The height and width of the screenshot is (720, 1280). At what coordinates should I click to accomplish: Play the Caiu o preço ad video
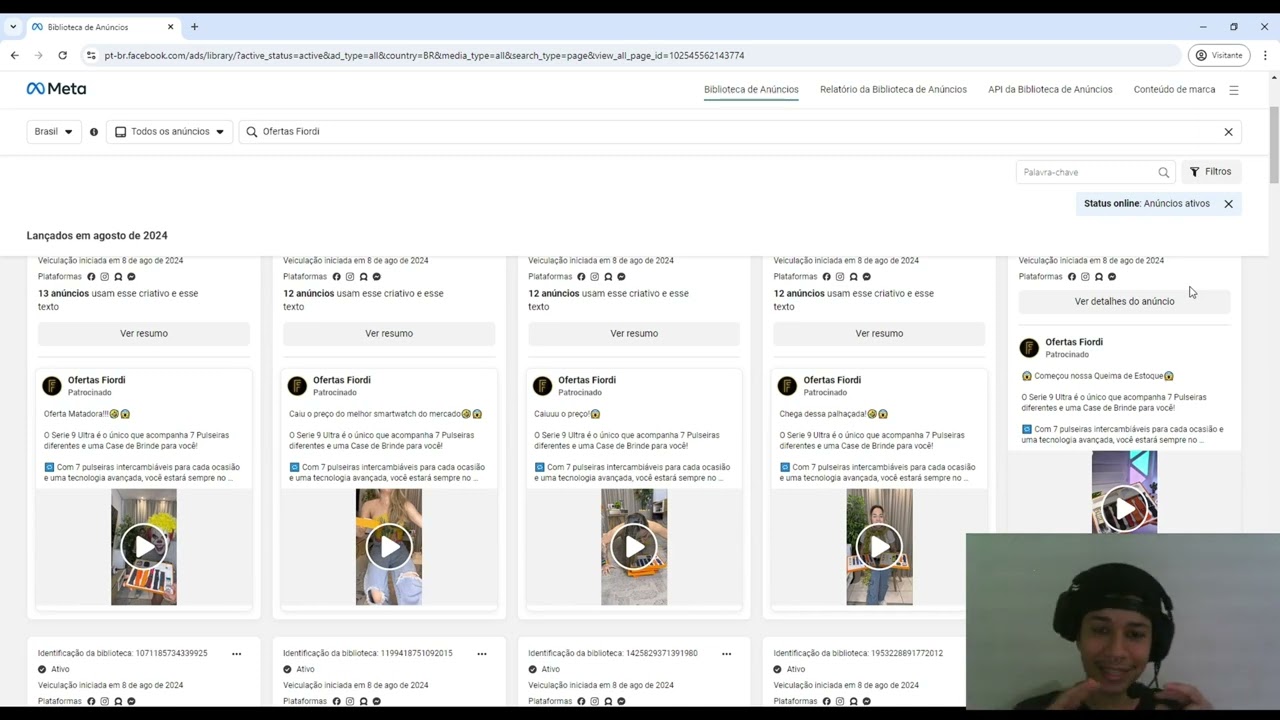click(389, 547)
